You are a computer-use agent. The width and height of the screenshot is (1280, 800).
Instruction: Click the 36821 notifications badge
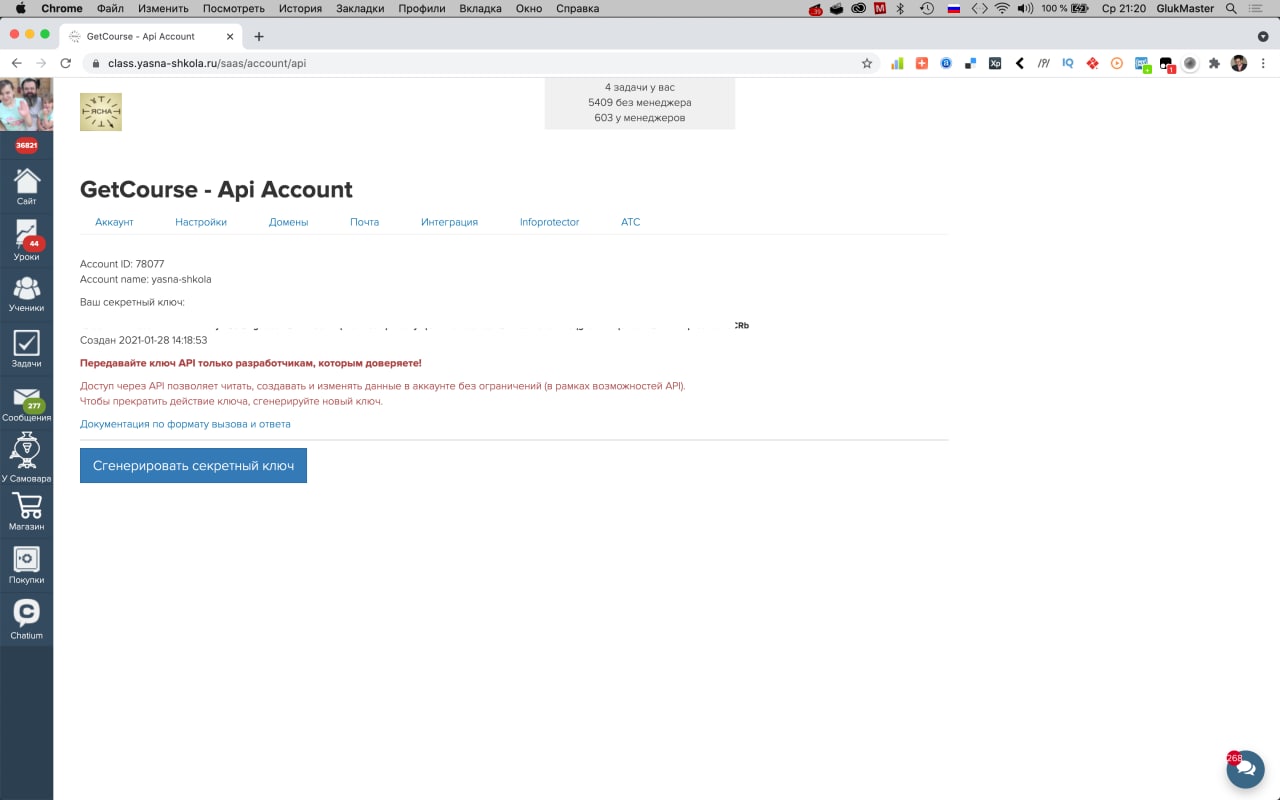tap(26, 145)
